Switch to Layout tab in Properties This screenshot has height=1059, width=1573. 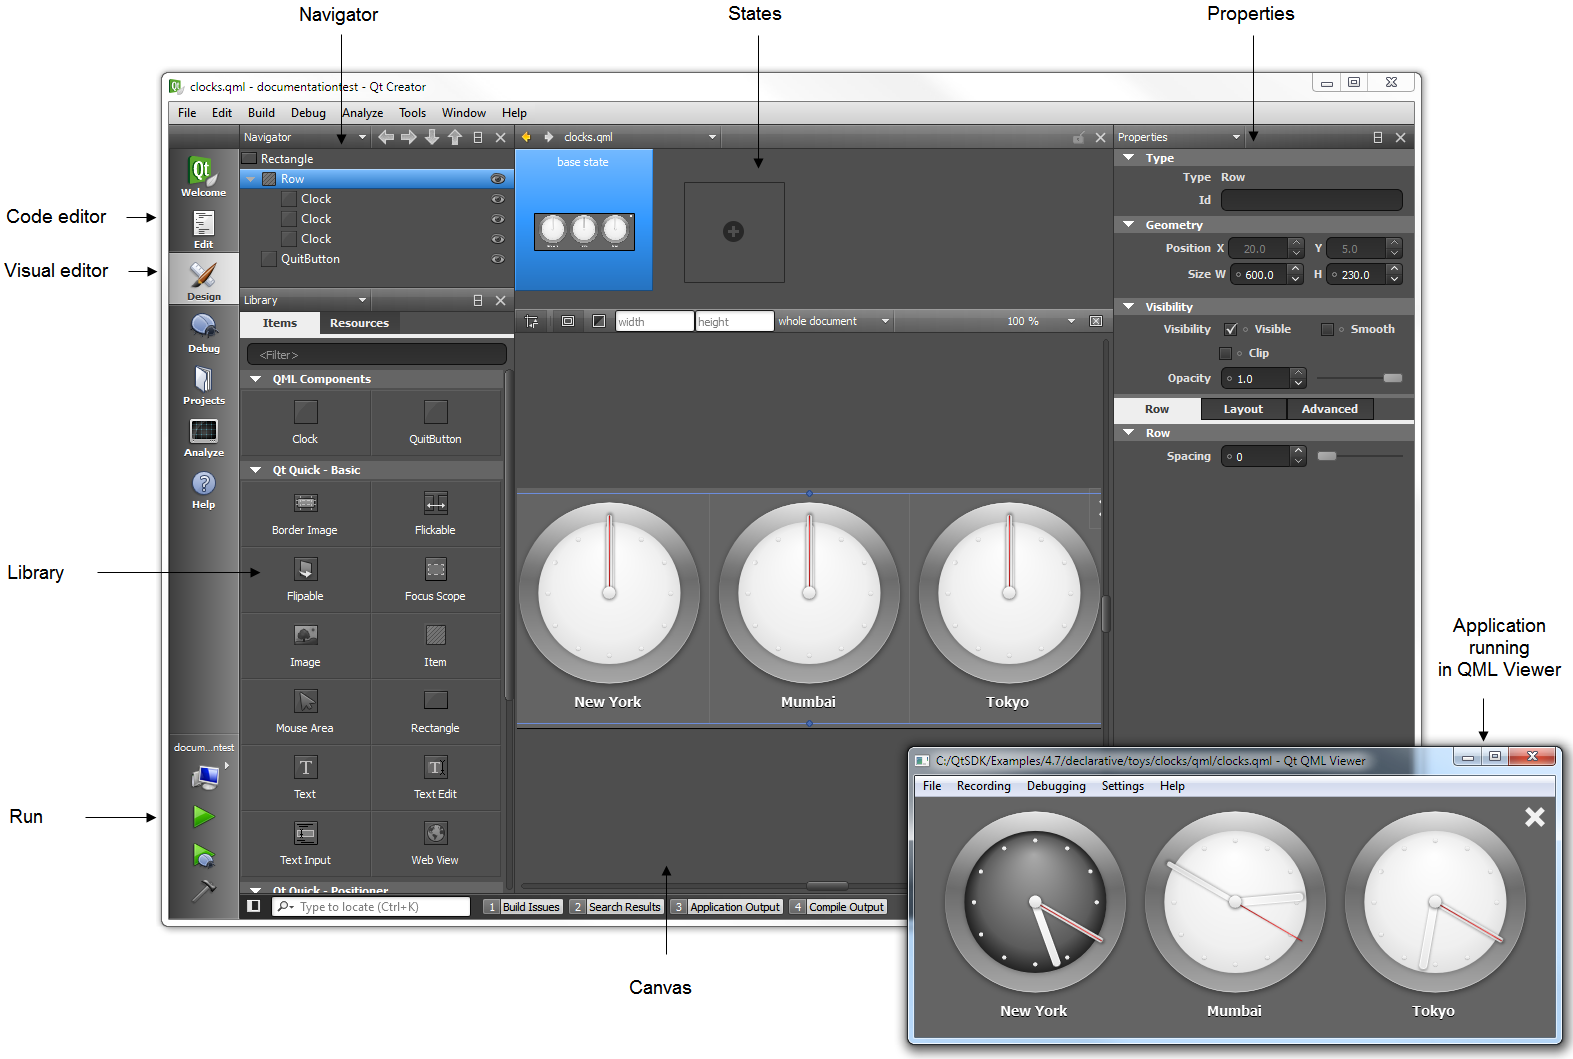point(1243,409)
